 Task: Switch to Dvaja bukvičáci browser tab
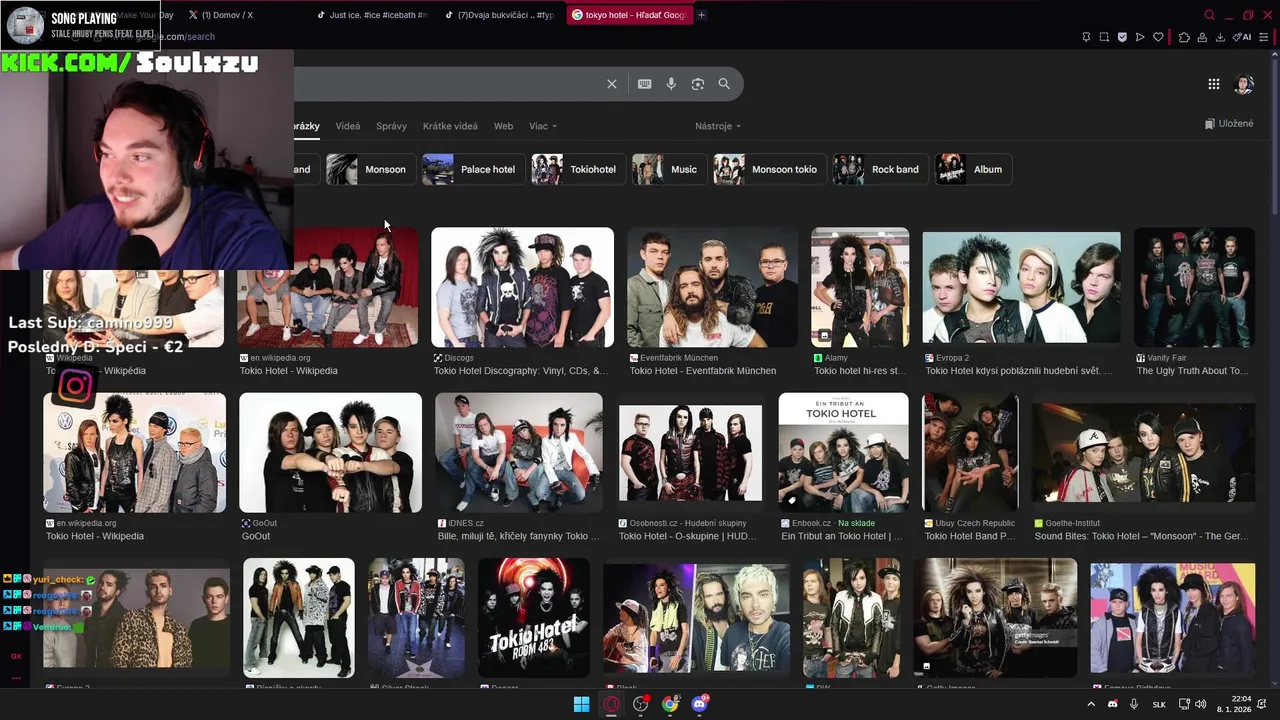[499, 15]
